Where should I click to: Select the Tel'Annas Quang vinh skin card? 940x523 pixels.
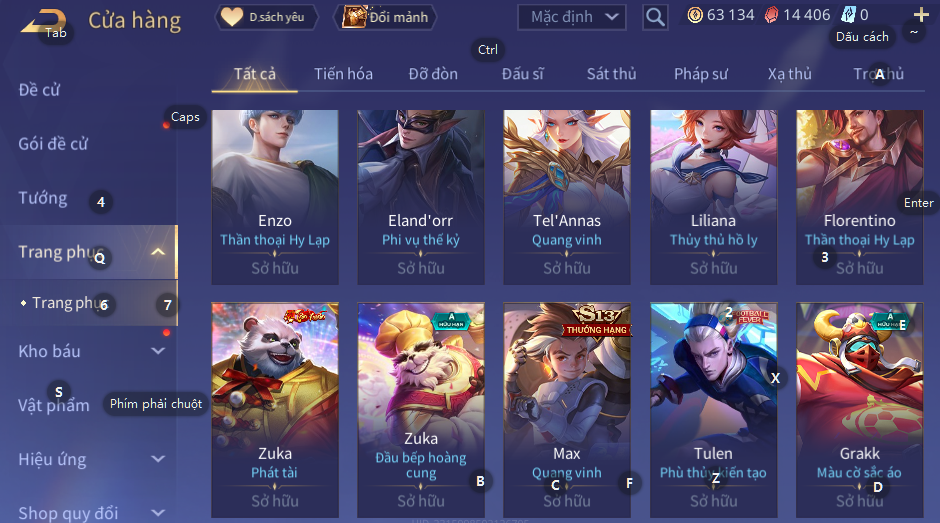567,197
